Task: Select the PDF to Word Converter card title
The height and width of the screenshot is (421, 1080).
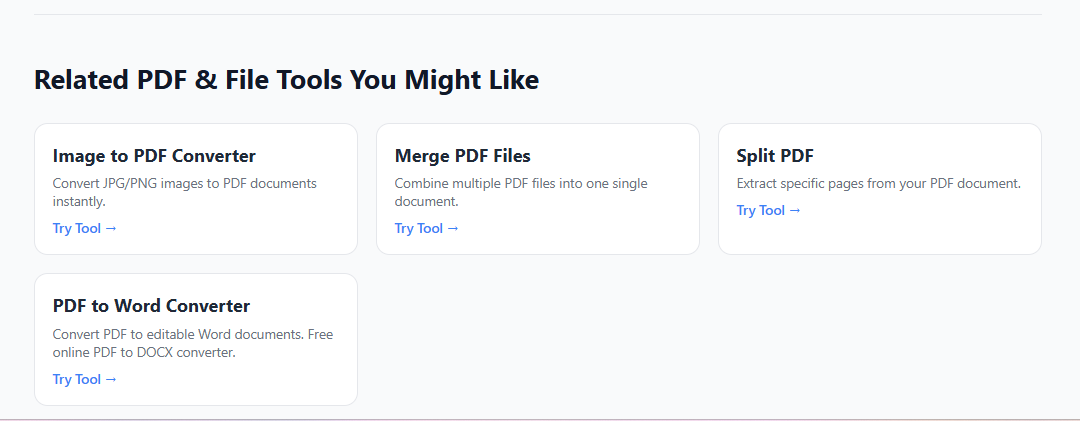Action: [151, 306]
